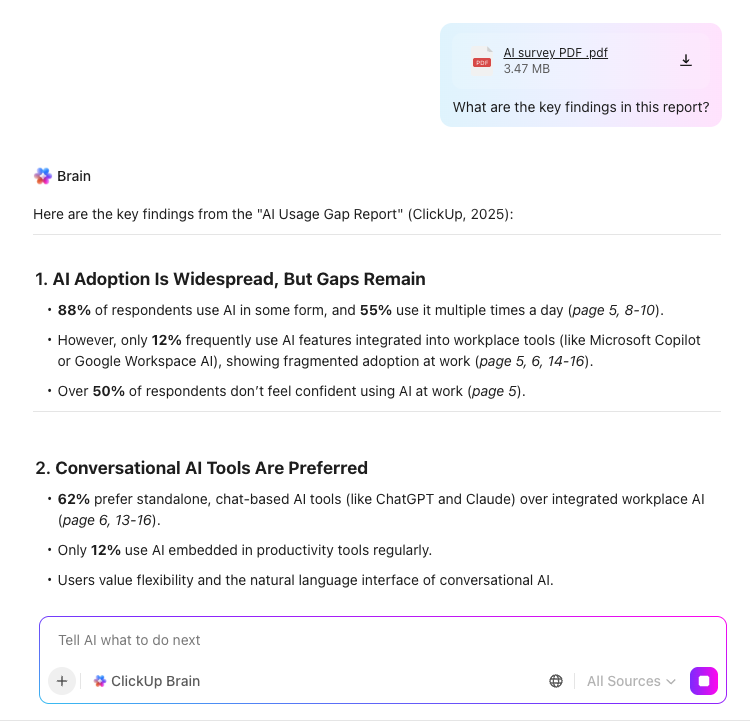
Task: Click the All Sources chevron arrow
Action: click(669, 681)
